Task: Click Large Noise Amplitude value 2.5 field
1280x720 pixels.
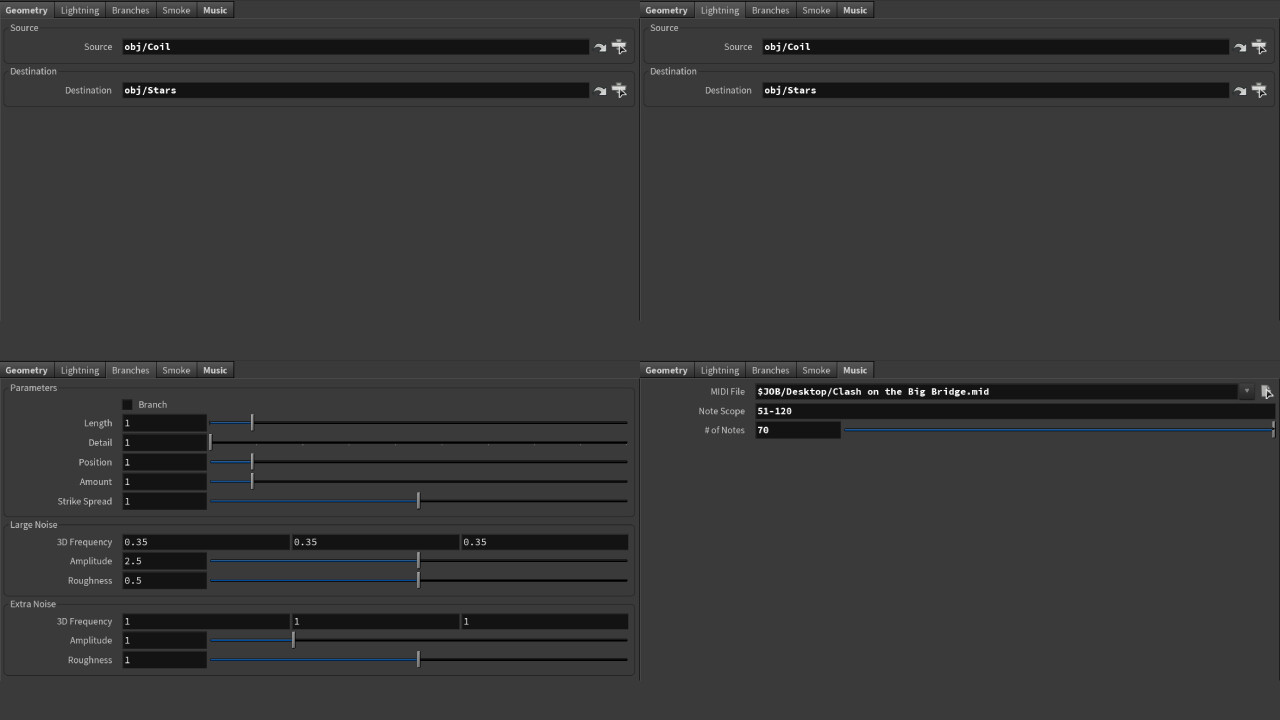Action: pyautogui.click(x=164, y=561)
